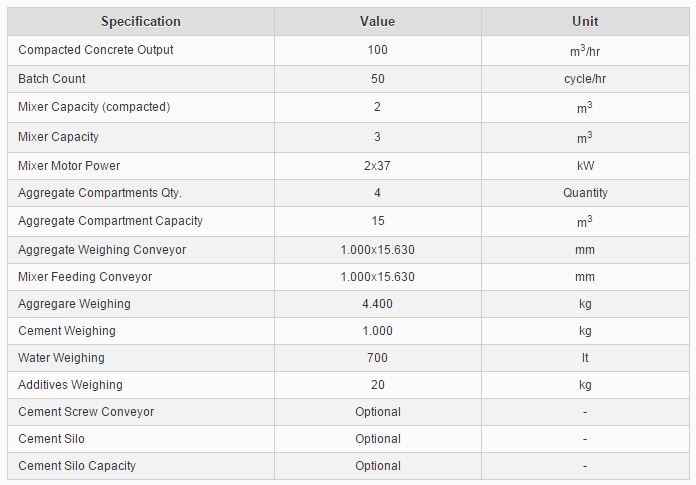
Task: Click the Unit column header
Action: (x=584, y=21)
